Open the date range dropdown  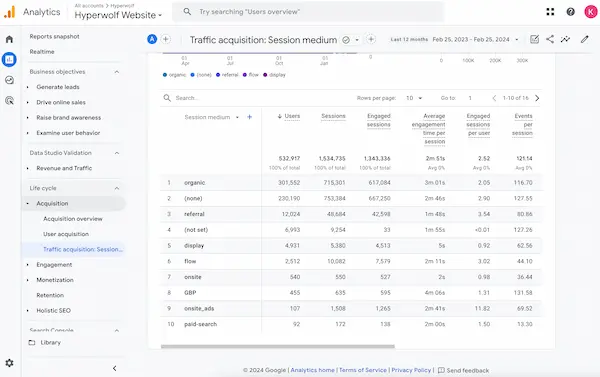[517, 39]
